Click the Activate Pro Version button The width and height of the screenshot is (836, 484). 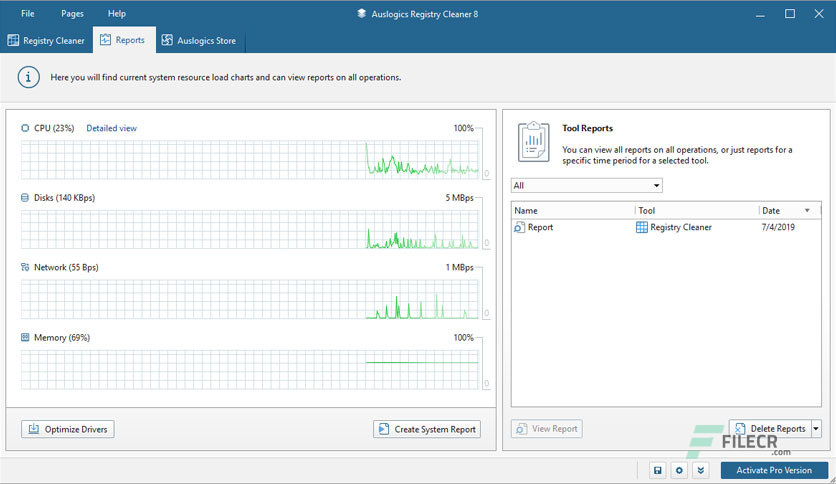coord(774,470)
